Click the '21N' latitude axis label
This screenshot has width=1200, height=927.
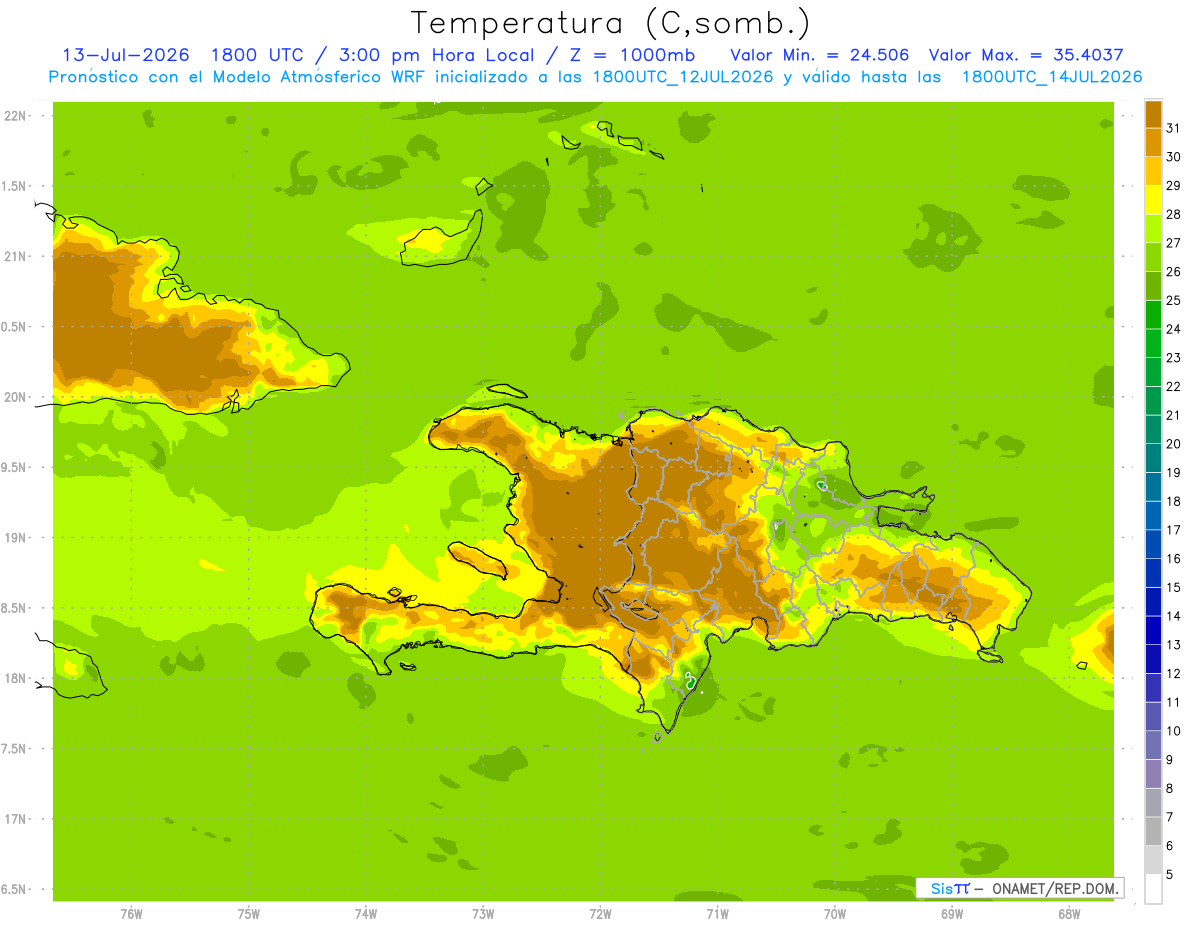coord(15,256)
